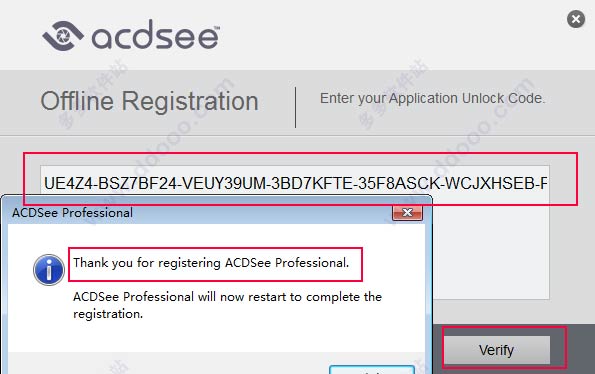Image resolution: width=595 pixels, height=374 pixels.
Task: Click blank area below the unlock code
Action: [491, 250]
